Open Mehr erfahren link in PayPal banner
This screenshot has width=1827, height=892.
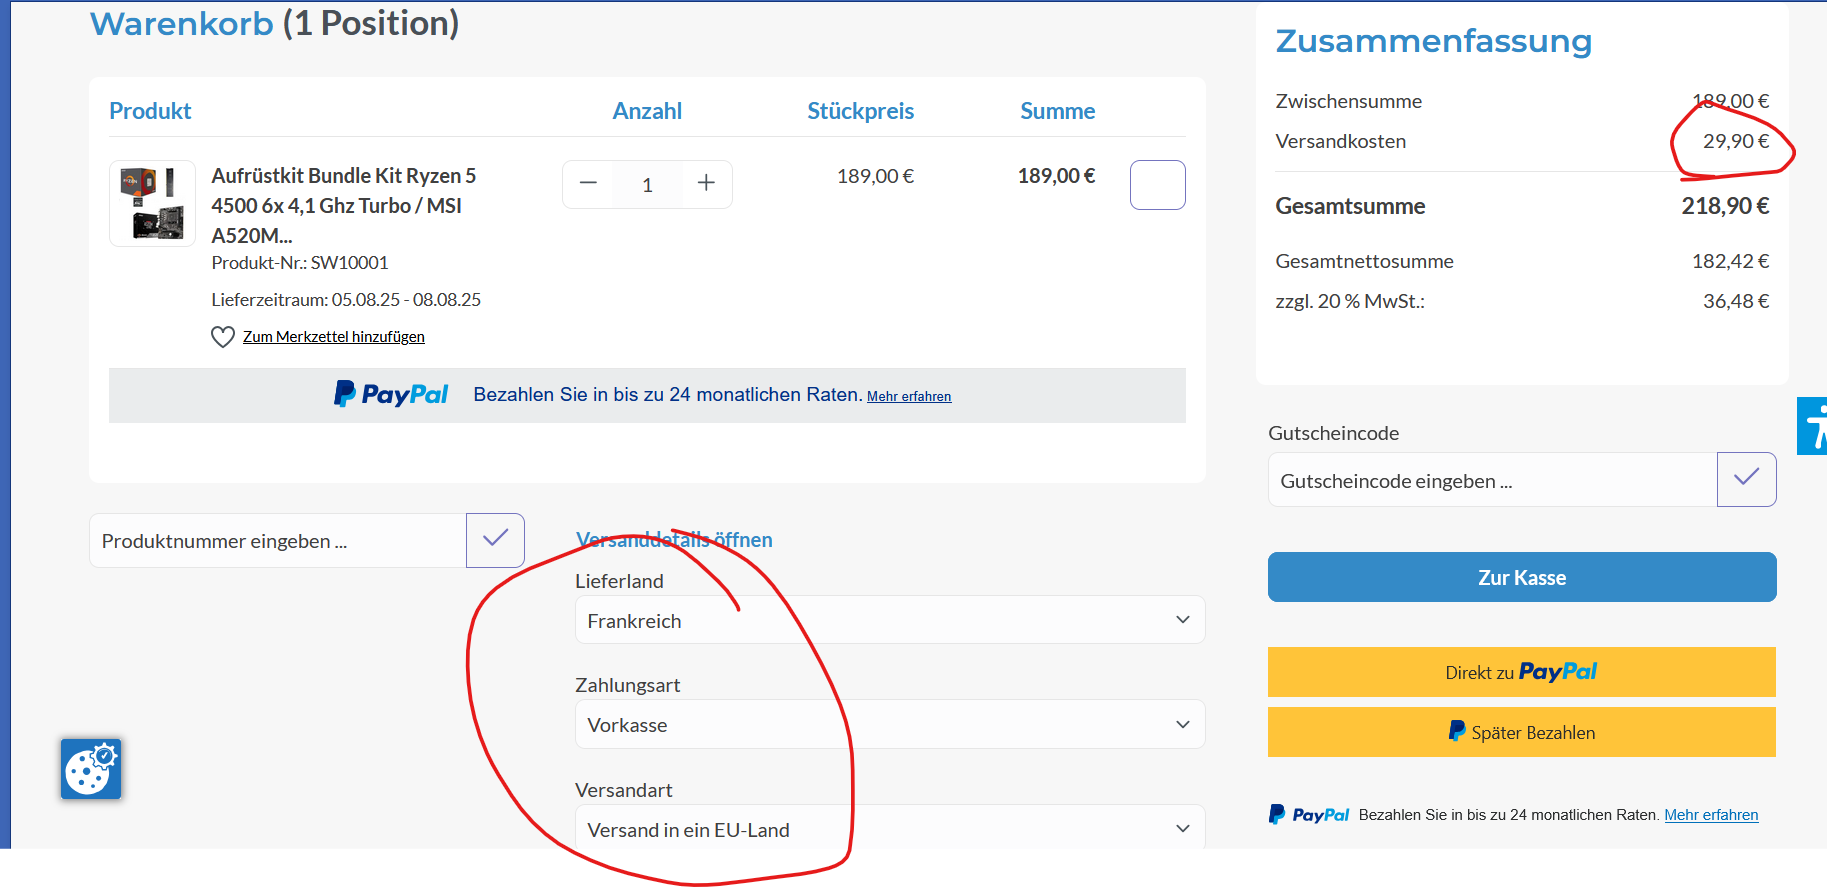click(909, 397)
